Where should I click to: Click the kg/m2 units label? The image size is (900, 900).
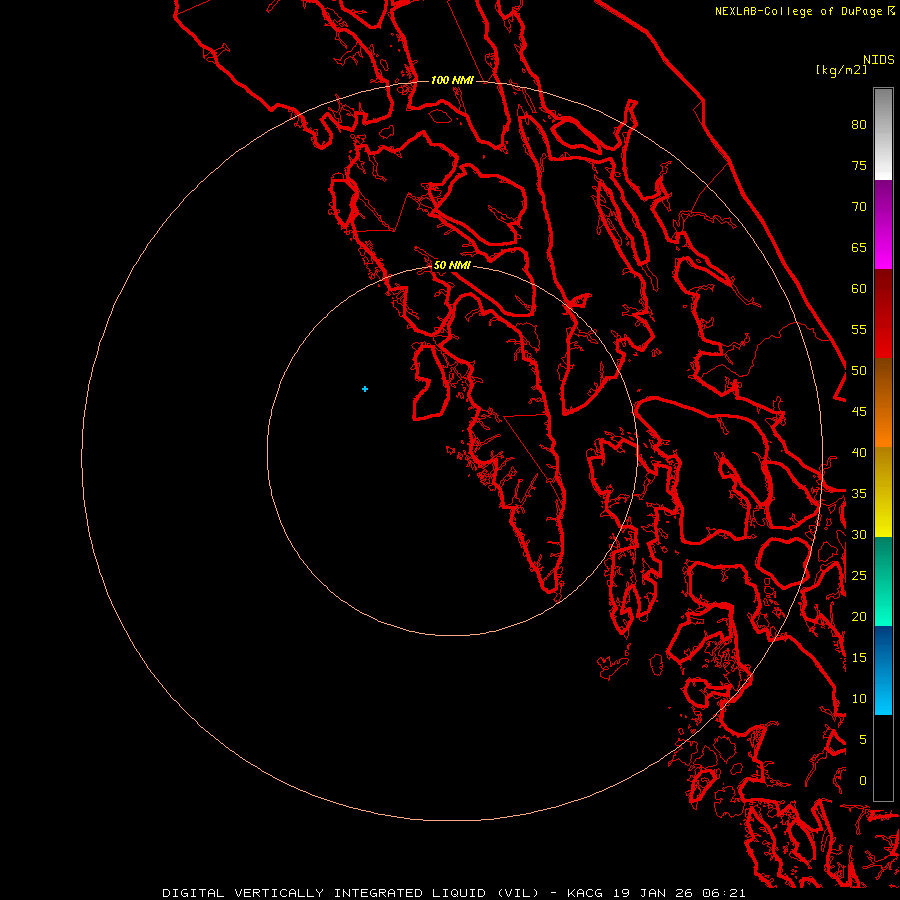pos(841,70)
